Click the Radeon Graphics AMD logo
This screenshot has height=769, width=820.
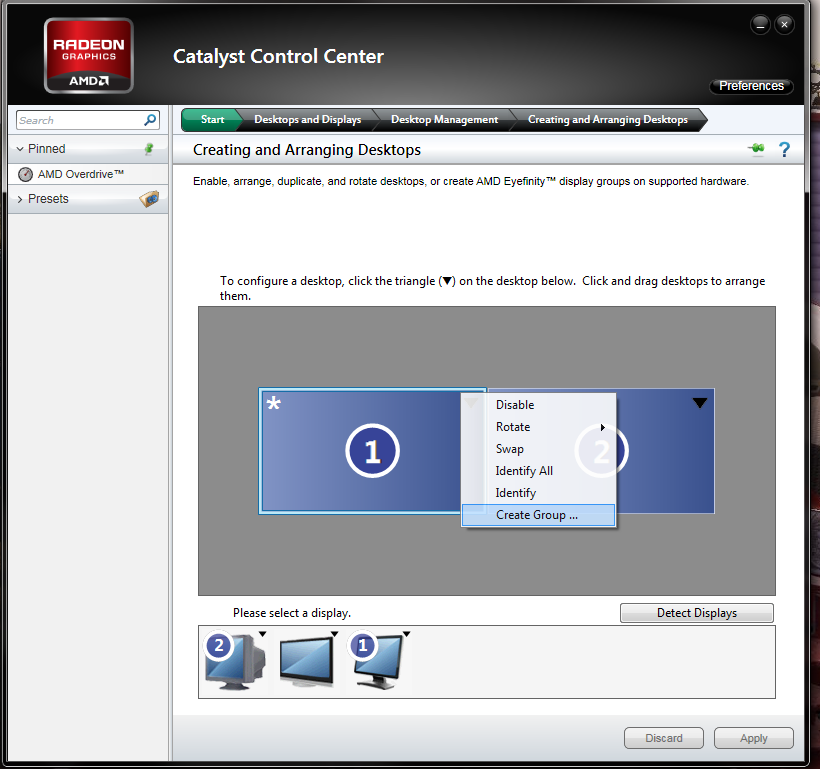(x=89, y=55)
